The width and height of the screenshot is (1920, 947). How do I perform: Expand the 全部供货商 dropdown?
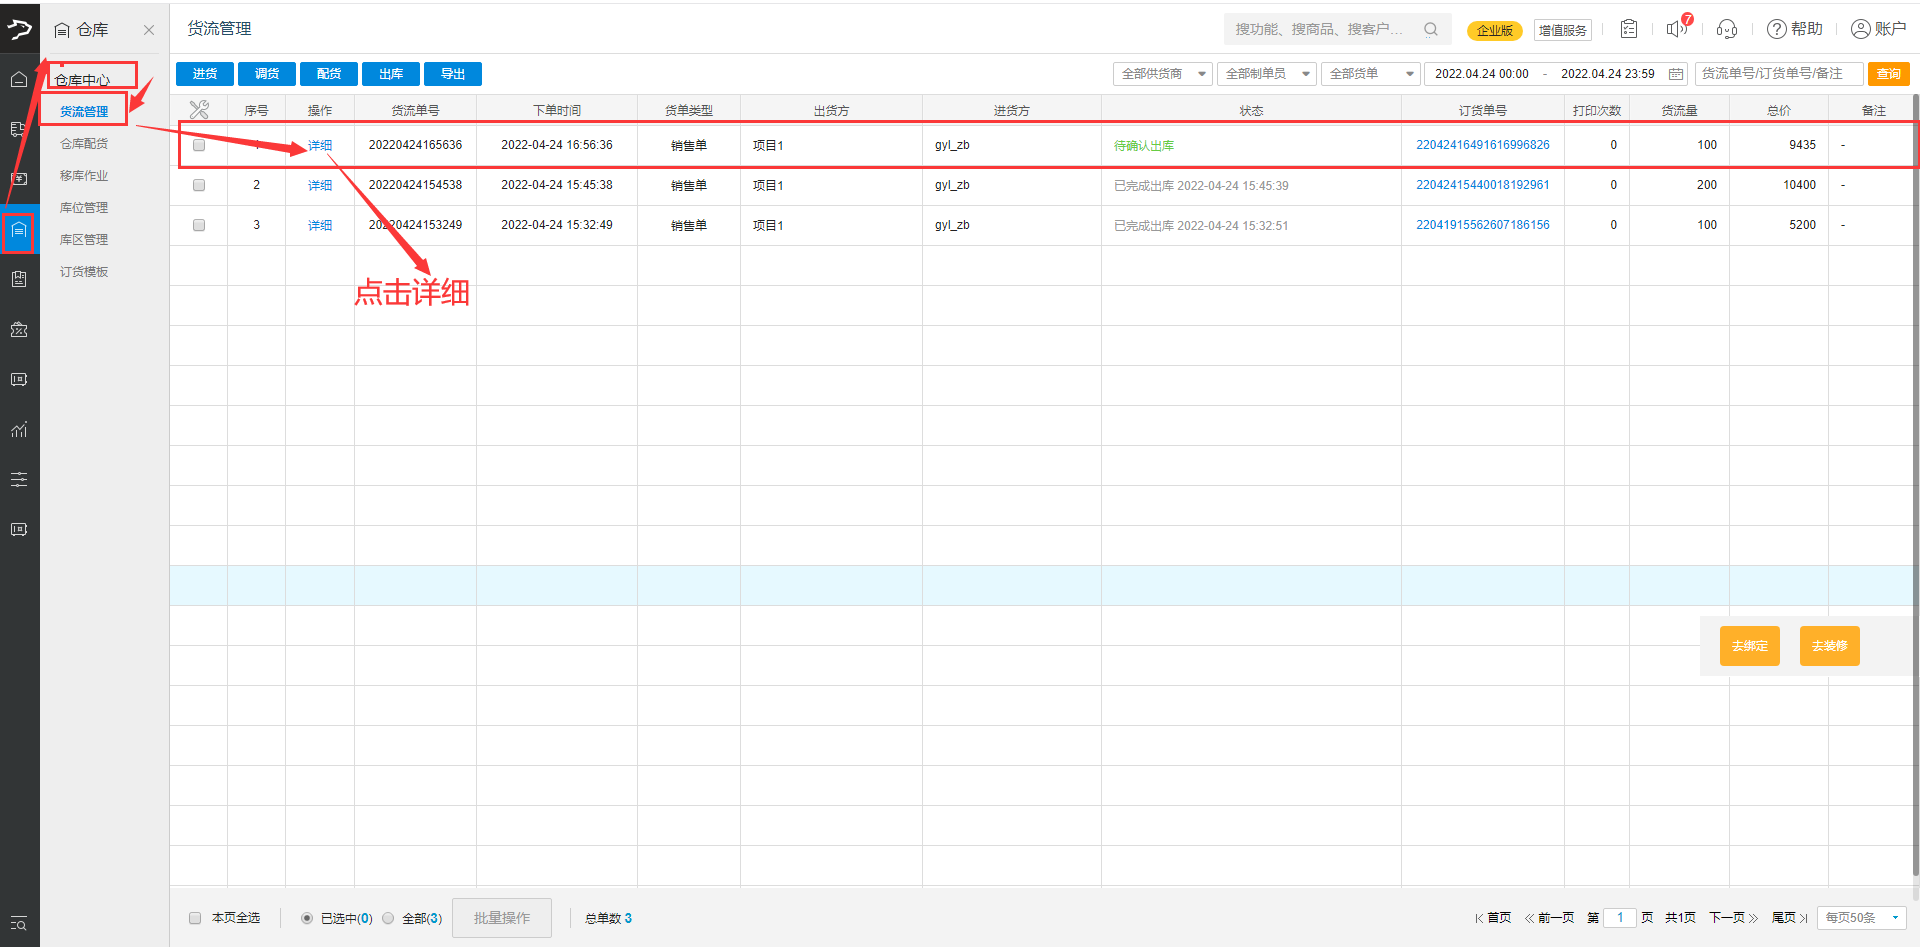(x=1162, y=74)
